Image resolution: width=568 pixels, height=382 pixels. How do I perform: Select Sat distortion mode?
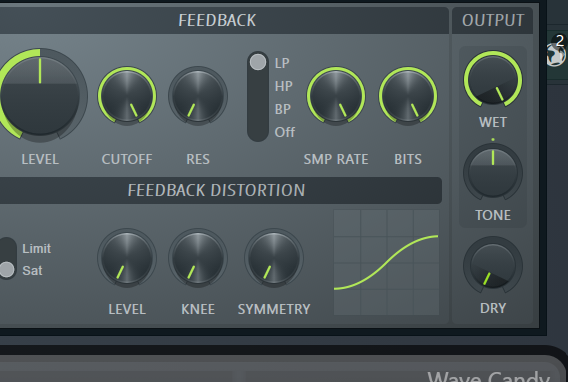(x=32, y=270)
